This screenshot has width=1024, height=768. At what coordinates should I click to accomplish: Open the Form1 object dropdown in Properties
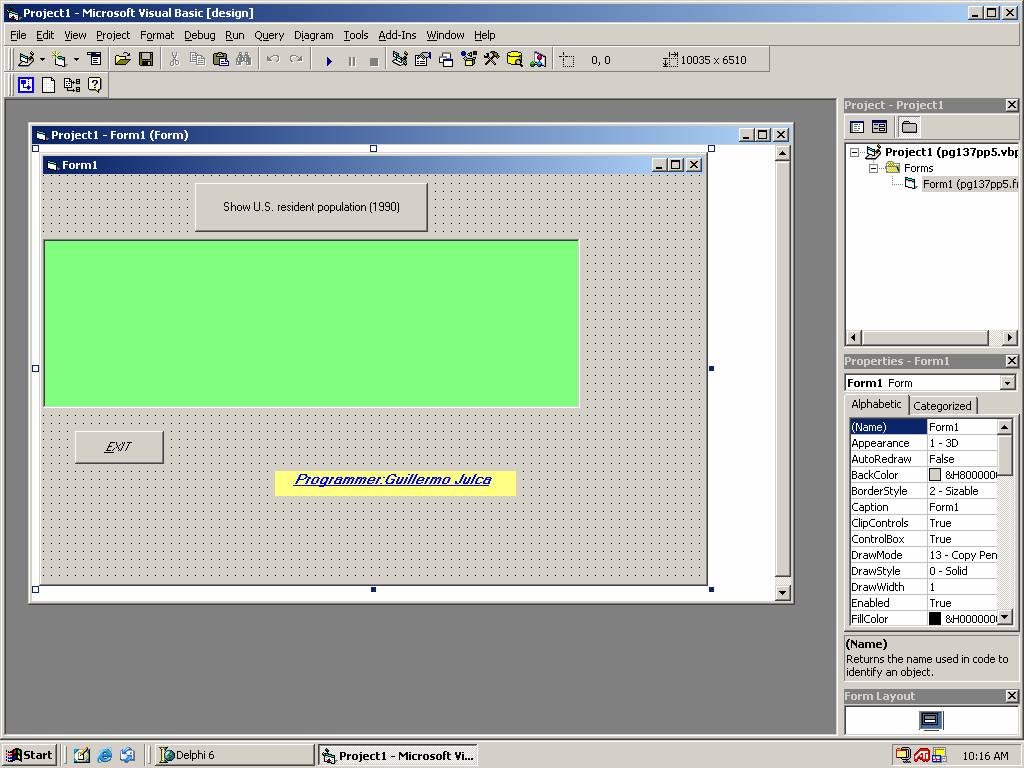coord(1007,383)
